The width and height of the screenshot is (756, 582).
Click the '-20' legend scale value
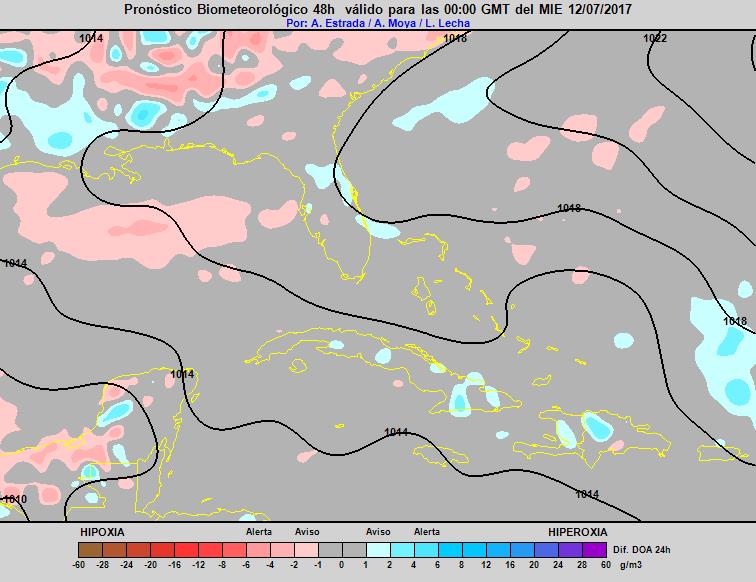pos(151,565)
